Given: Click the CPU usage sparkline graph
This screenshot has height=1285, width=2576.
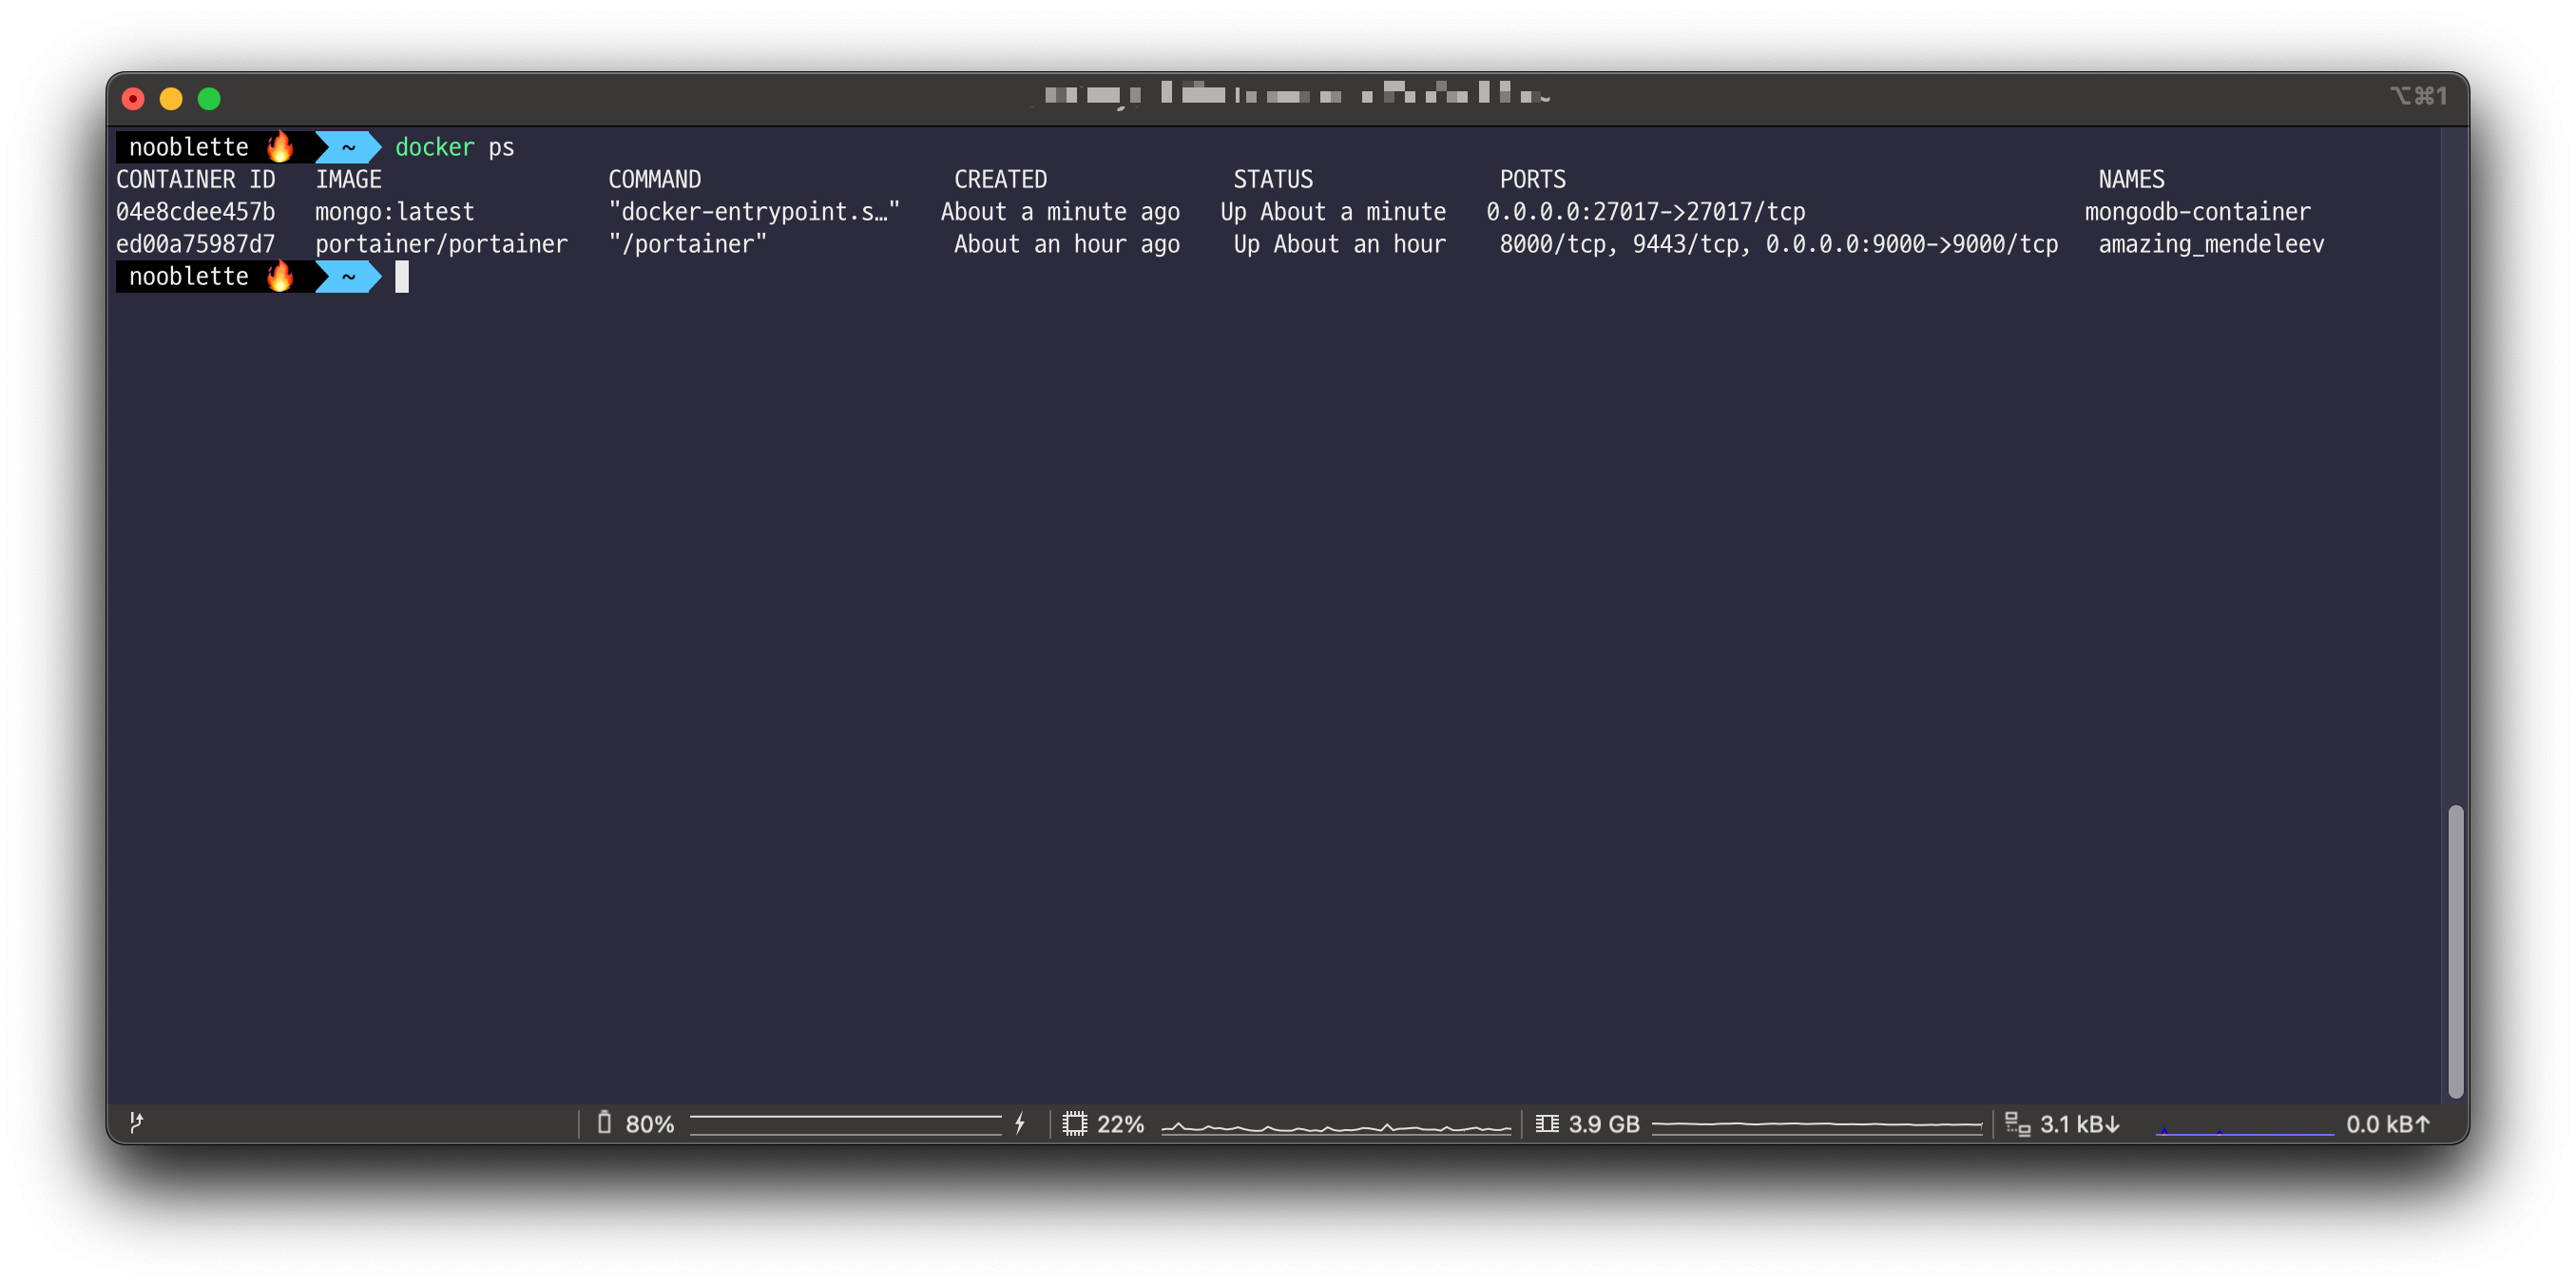Looking at the screenshot, I should (x=1335, y=1127).
